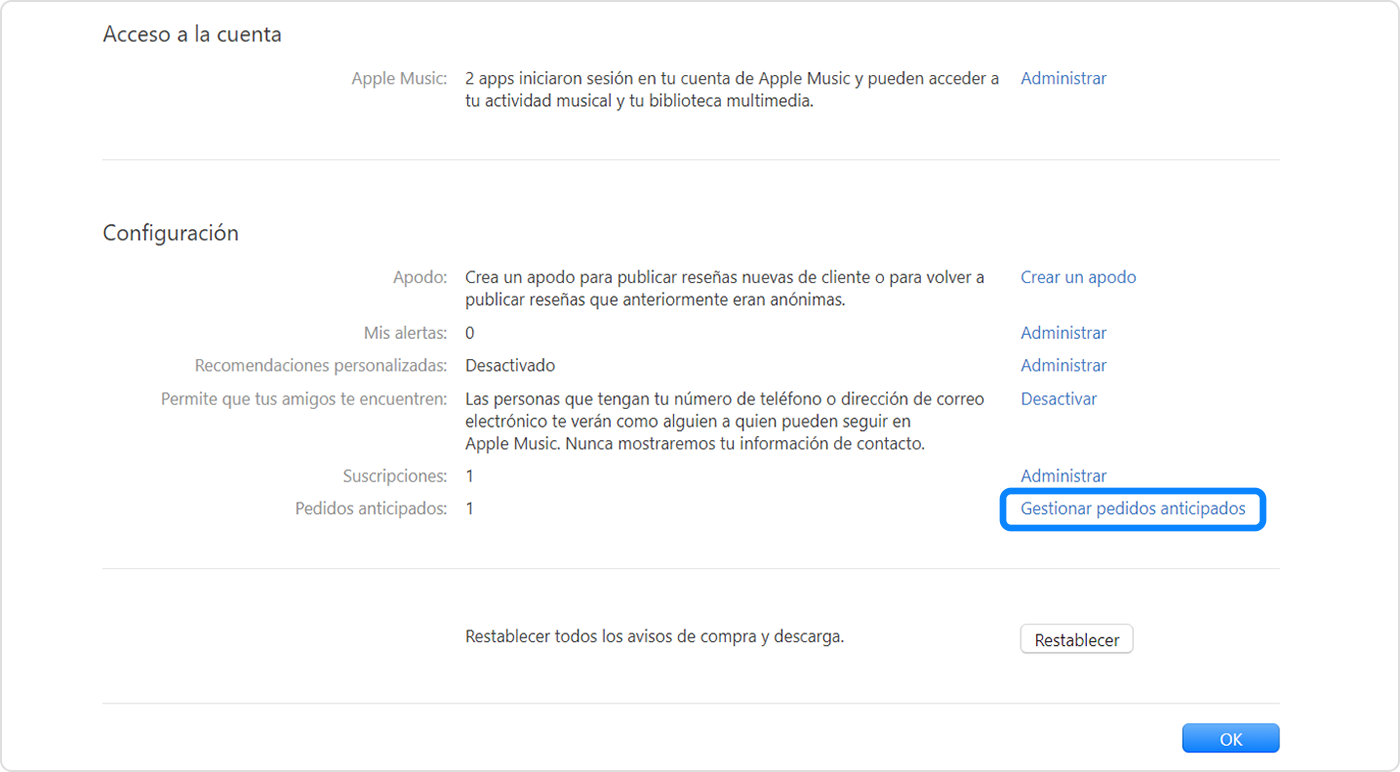Select the Desactivado status text
Viewport: 1400px width, 772px height.
[x=510, y=365]
